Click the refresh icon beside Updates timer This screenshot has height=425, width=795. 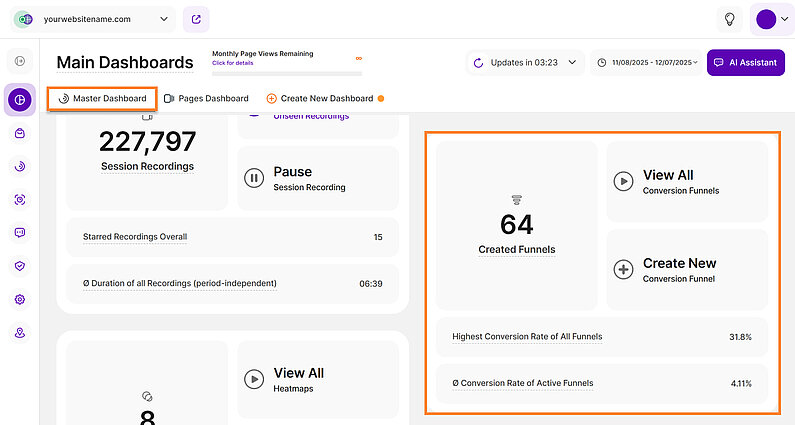(479, 62)
